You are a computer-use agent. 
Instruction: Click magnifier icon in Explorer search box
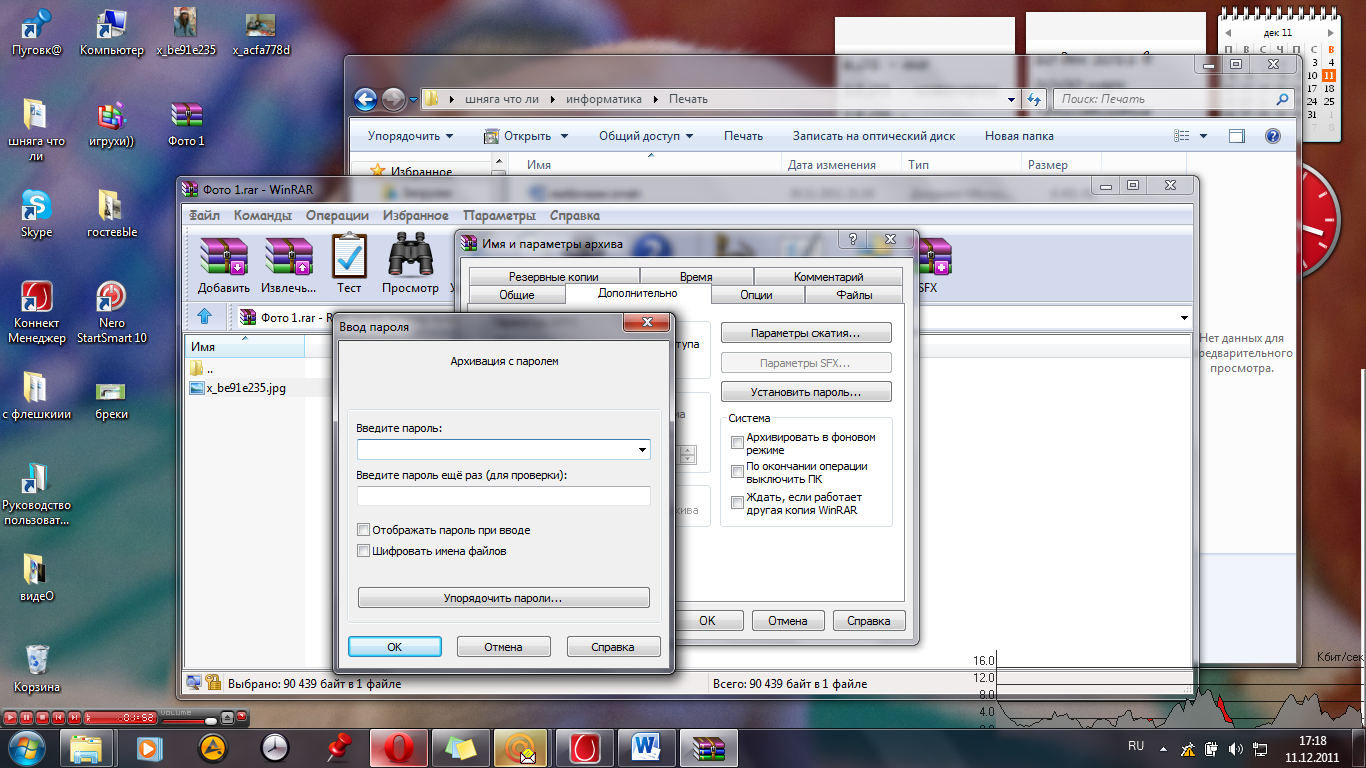1283,99
